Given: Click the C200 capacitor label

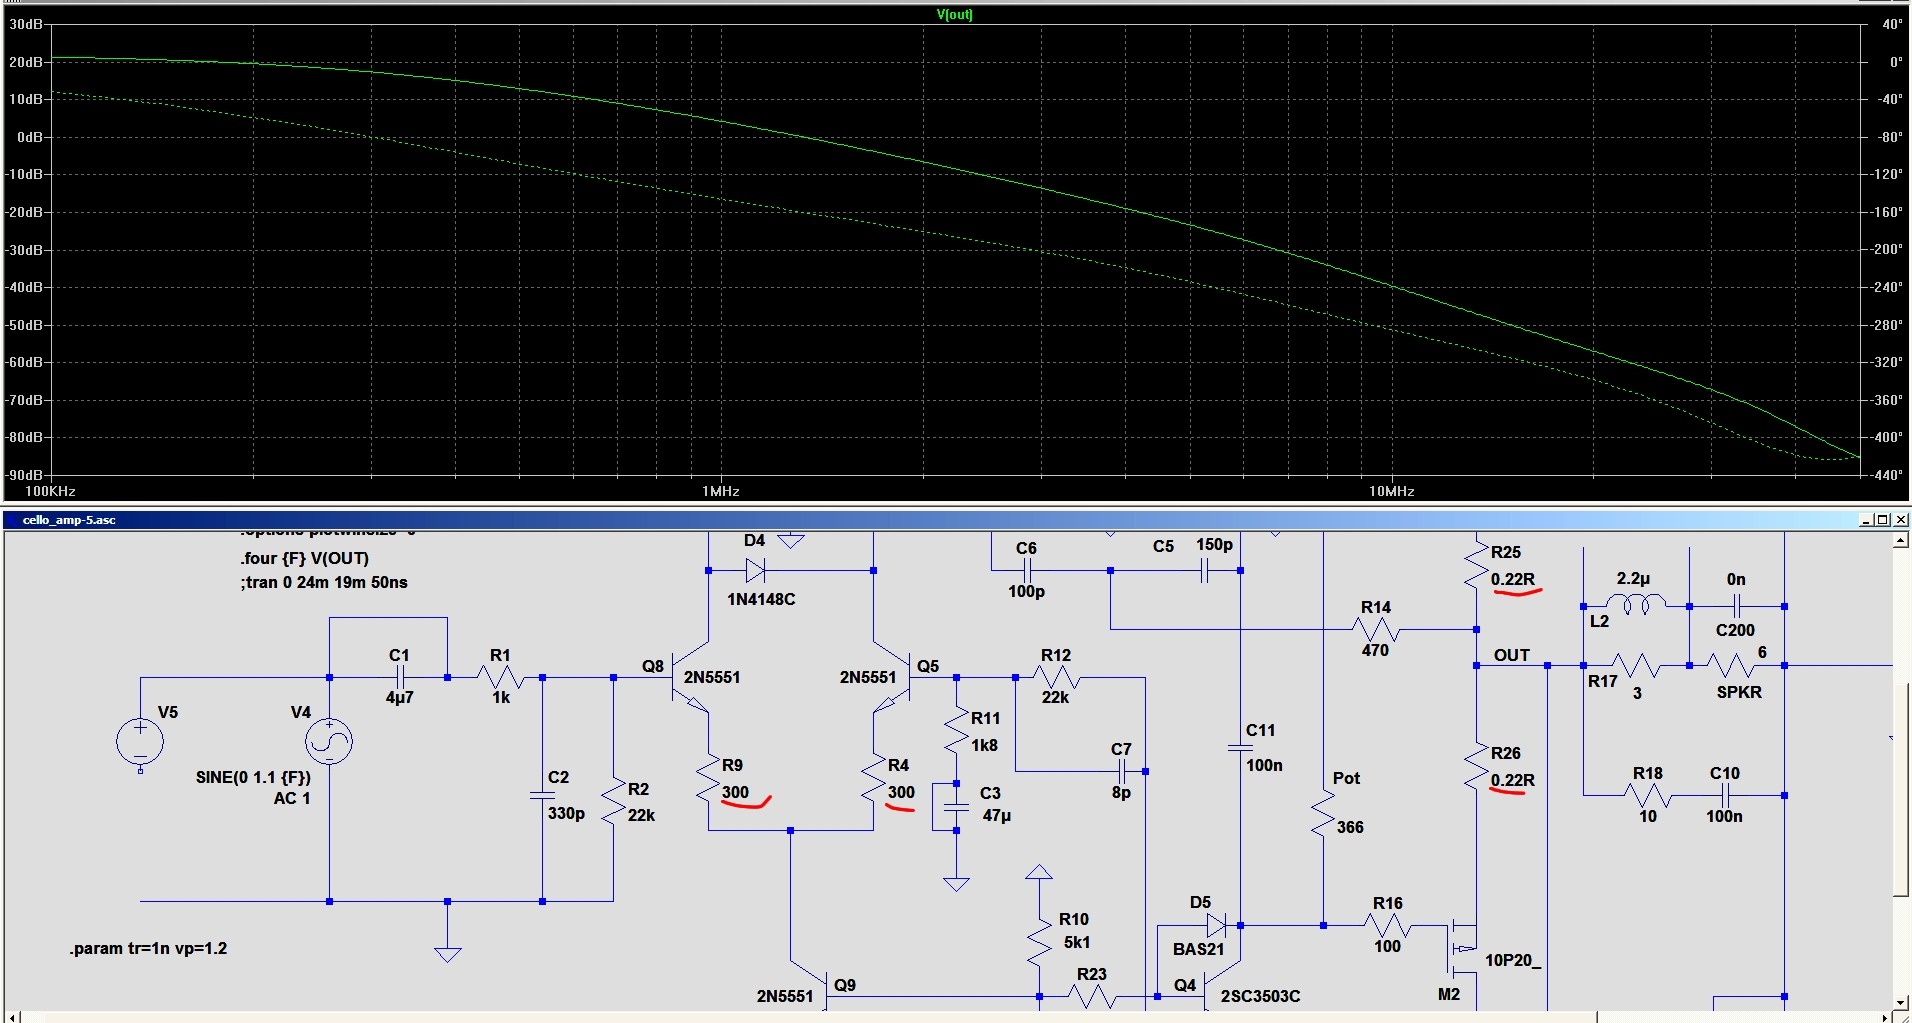Looking at the screenshot, I should tap(1735, 630).
